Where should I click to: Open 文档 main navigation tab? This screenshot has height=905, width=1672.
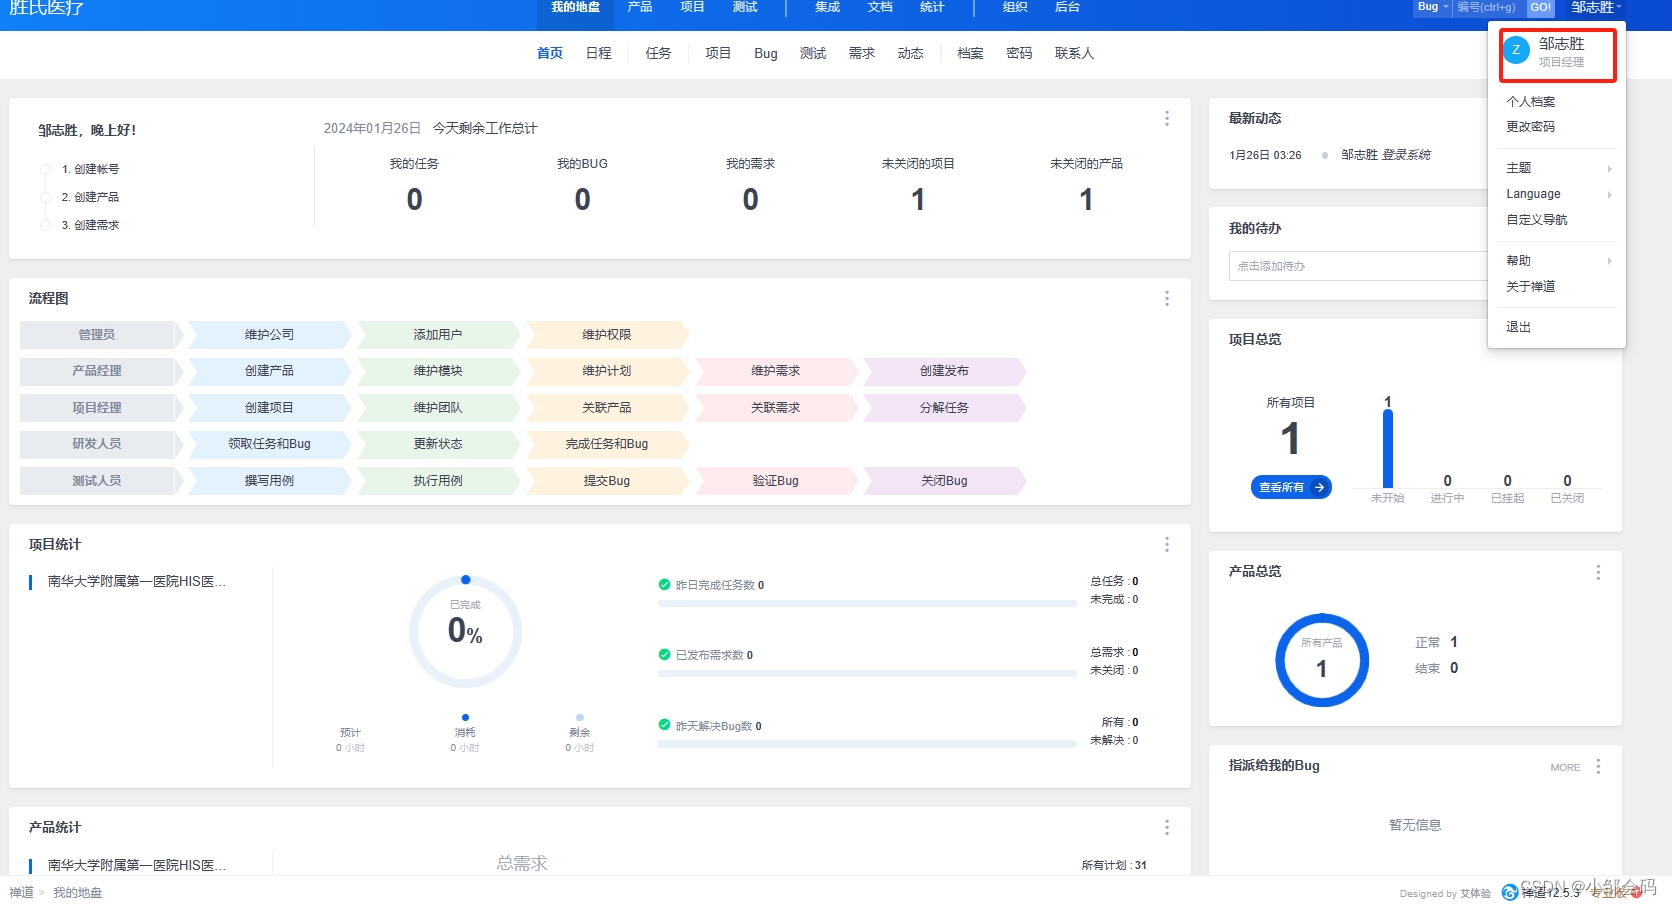(x=880, y=7)
